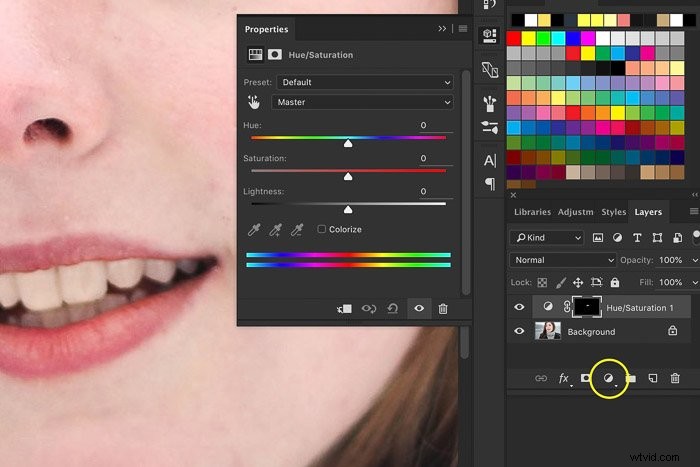Viewport: 700px width, 467px height.
Task: Open the fx layer styles menu
Action: coord(564,379)
